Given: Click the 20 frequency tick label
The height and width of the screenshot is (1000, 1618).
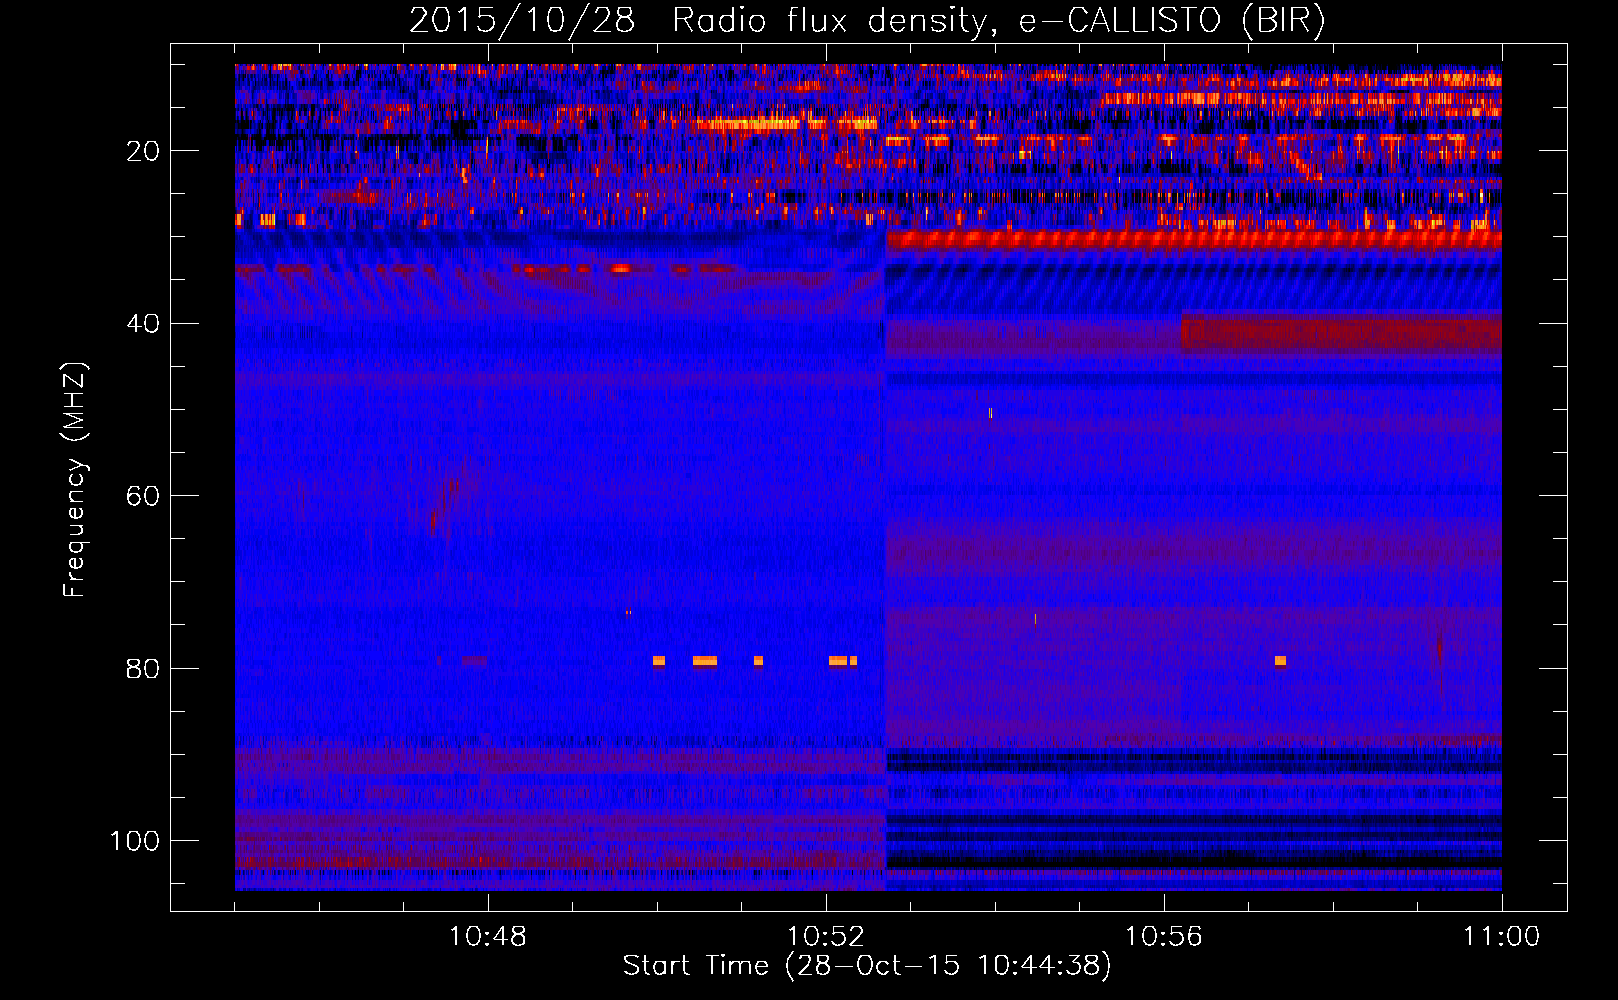Looking at the screenshot, I should tap(143, 151).
